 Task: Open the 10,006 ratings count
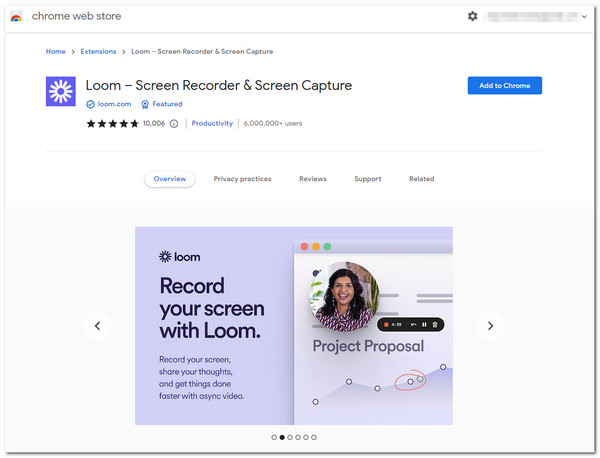(x=154, y=123)
